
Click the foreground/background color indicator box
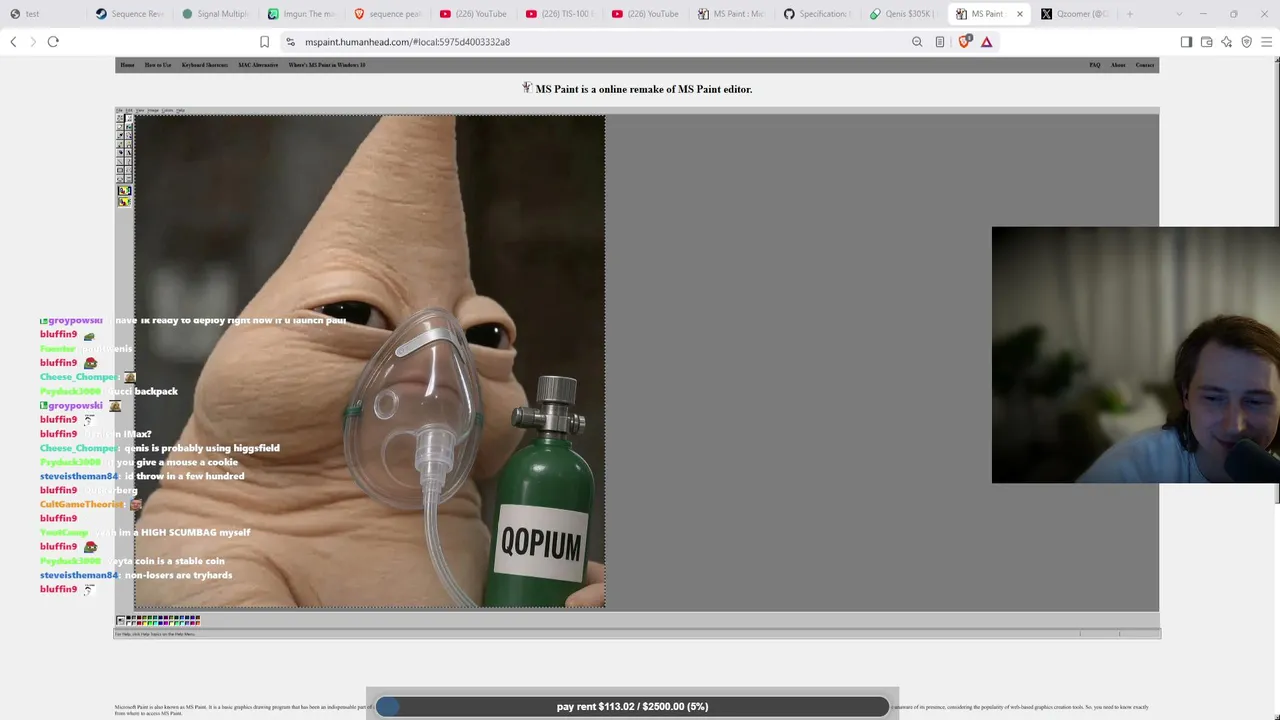pyautogui.click(x=120, y=620)
